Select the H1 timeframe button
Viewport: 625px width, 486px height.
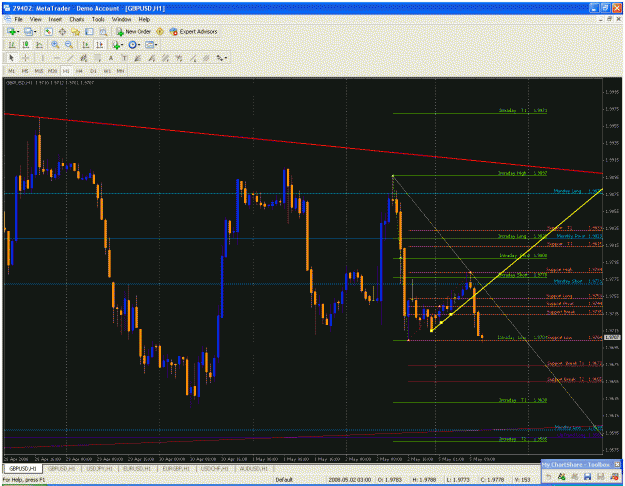tap(67, 71)
